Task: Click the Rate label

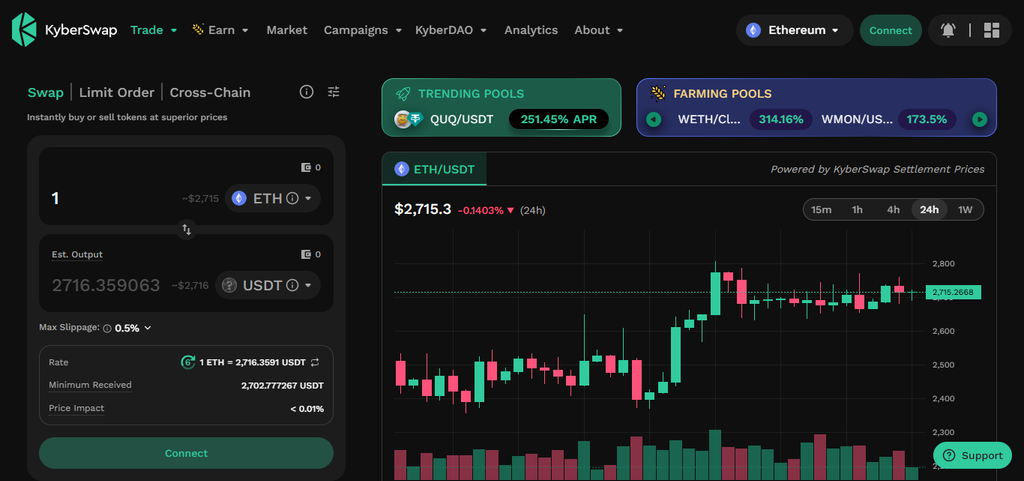Action: point(58,362)
